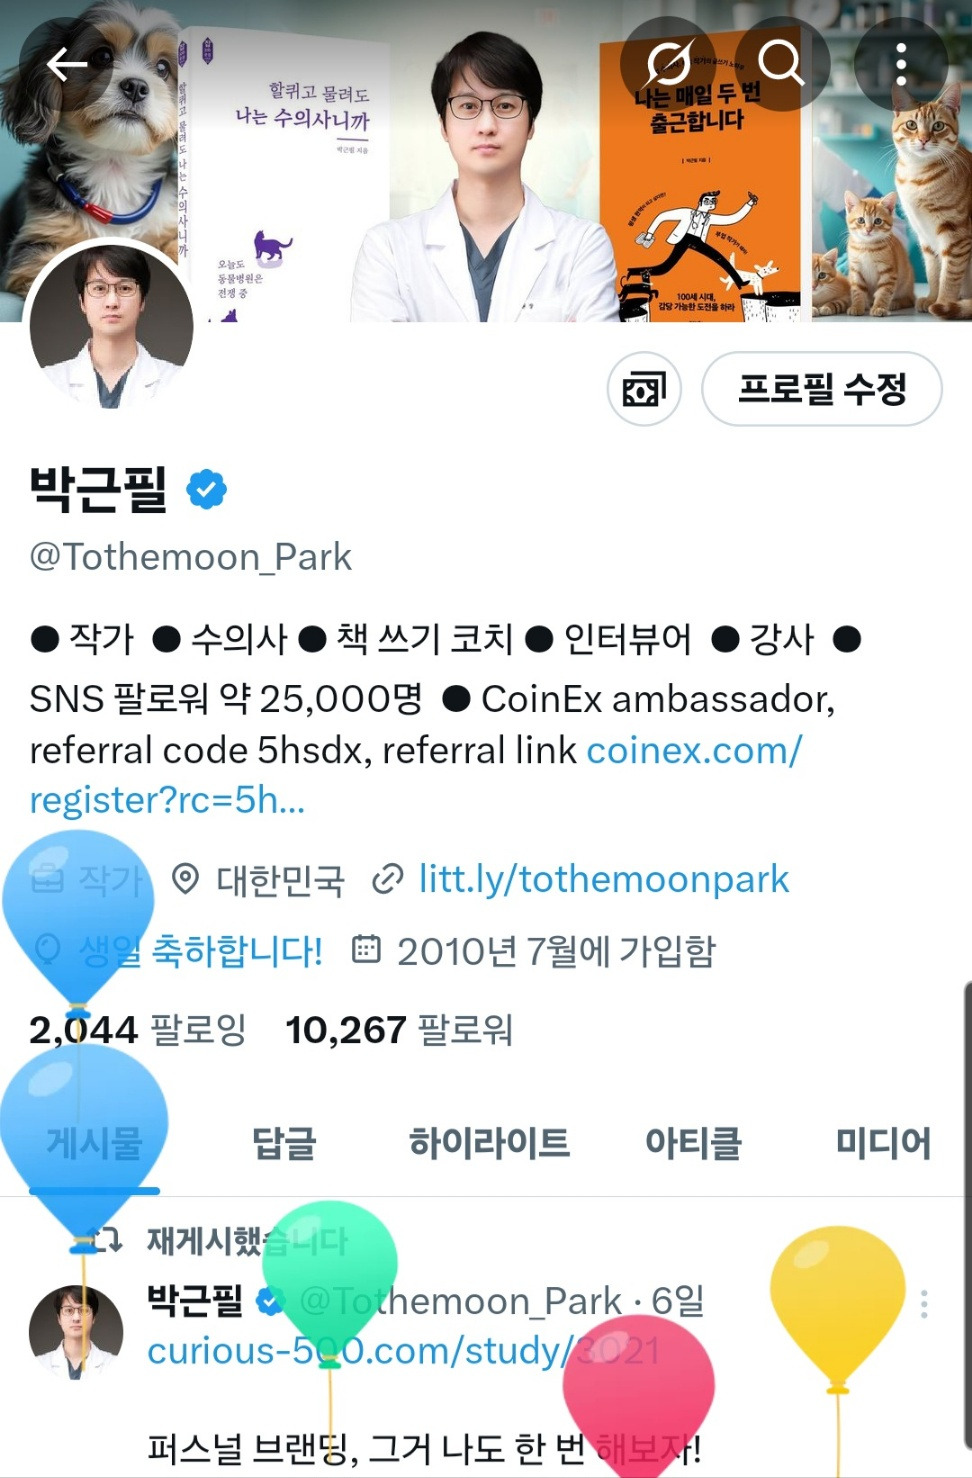Tap the search magnifier icon

[x=781, y=64]
